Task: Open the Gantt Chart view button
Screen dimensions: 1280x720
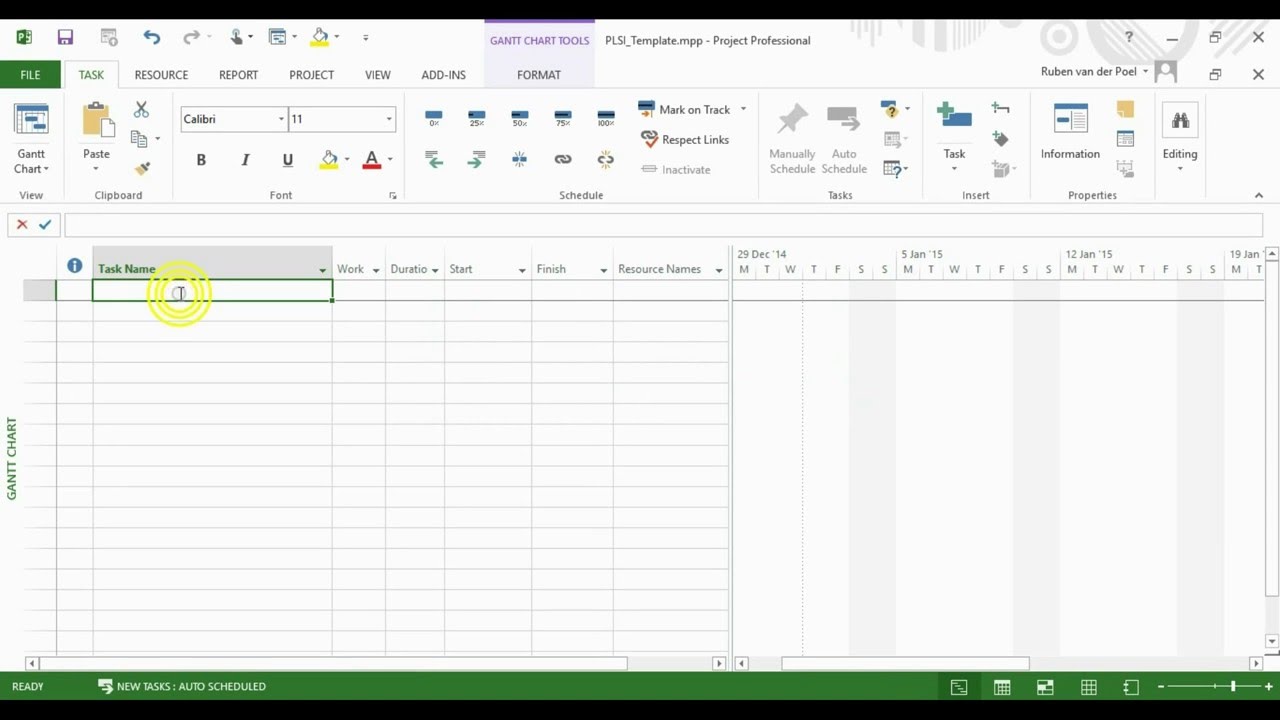Action: (31, 139)
